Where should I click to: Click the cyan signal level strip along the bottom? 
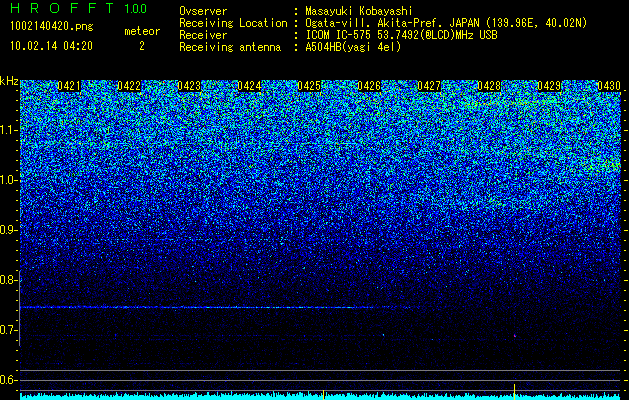tap(321, 396)
